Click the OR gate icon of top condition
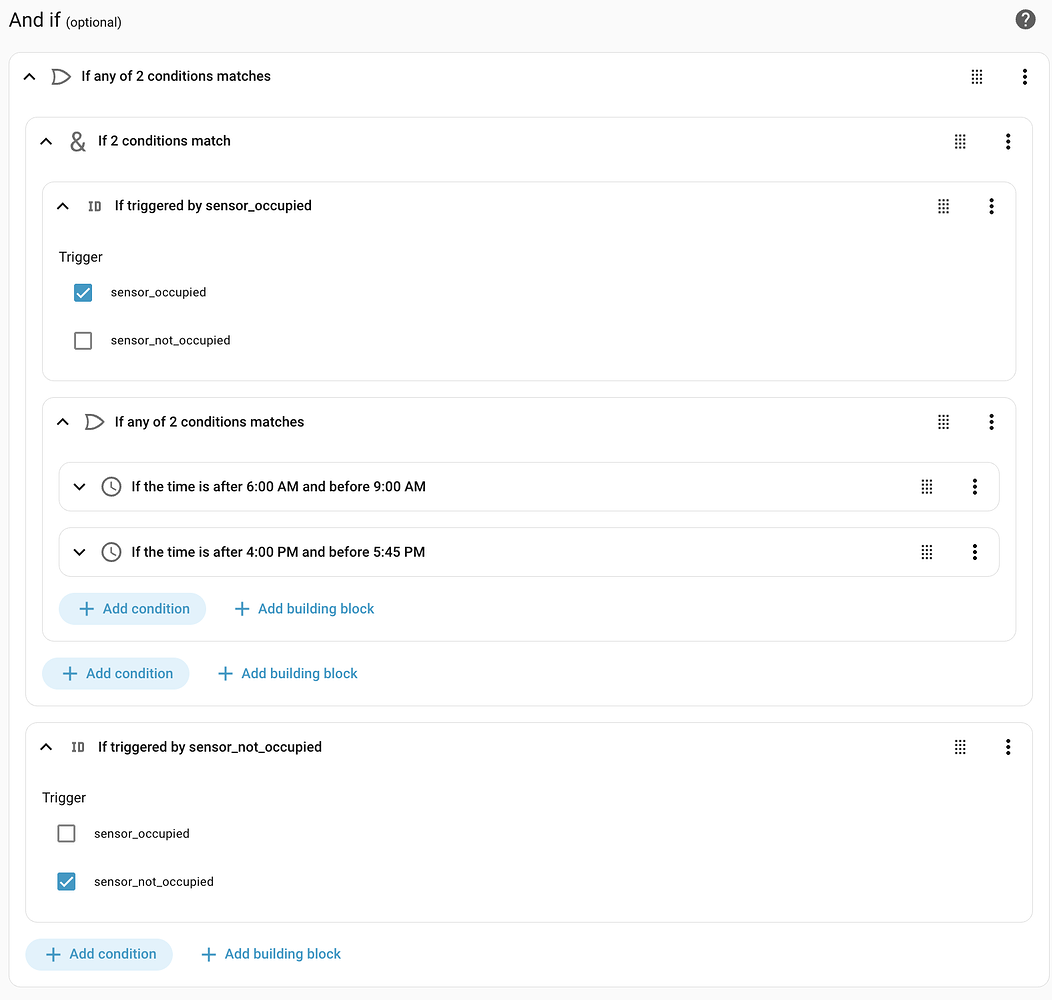1052x1000 pixels. [61, 77]
